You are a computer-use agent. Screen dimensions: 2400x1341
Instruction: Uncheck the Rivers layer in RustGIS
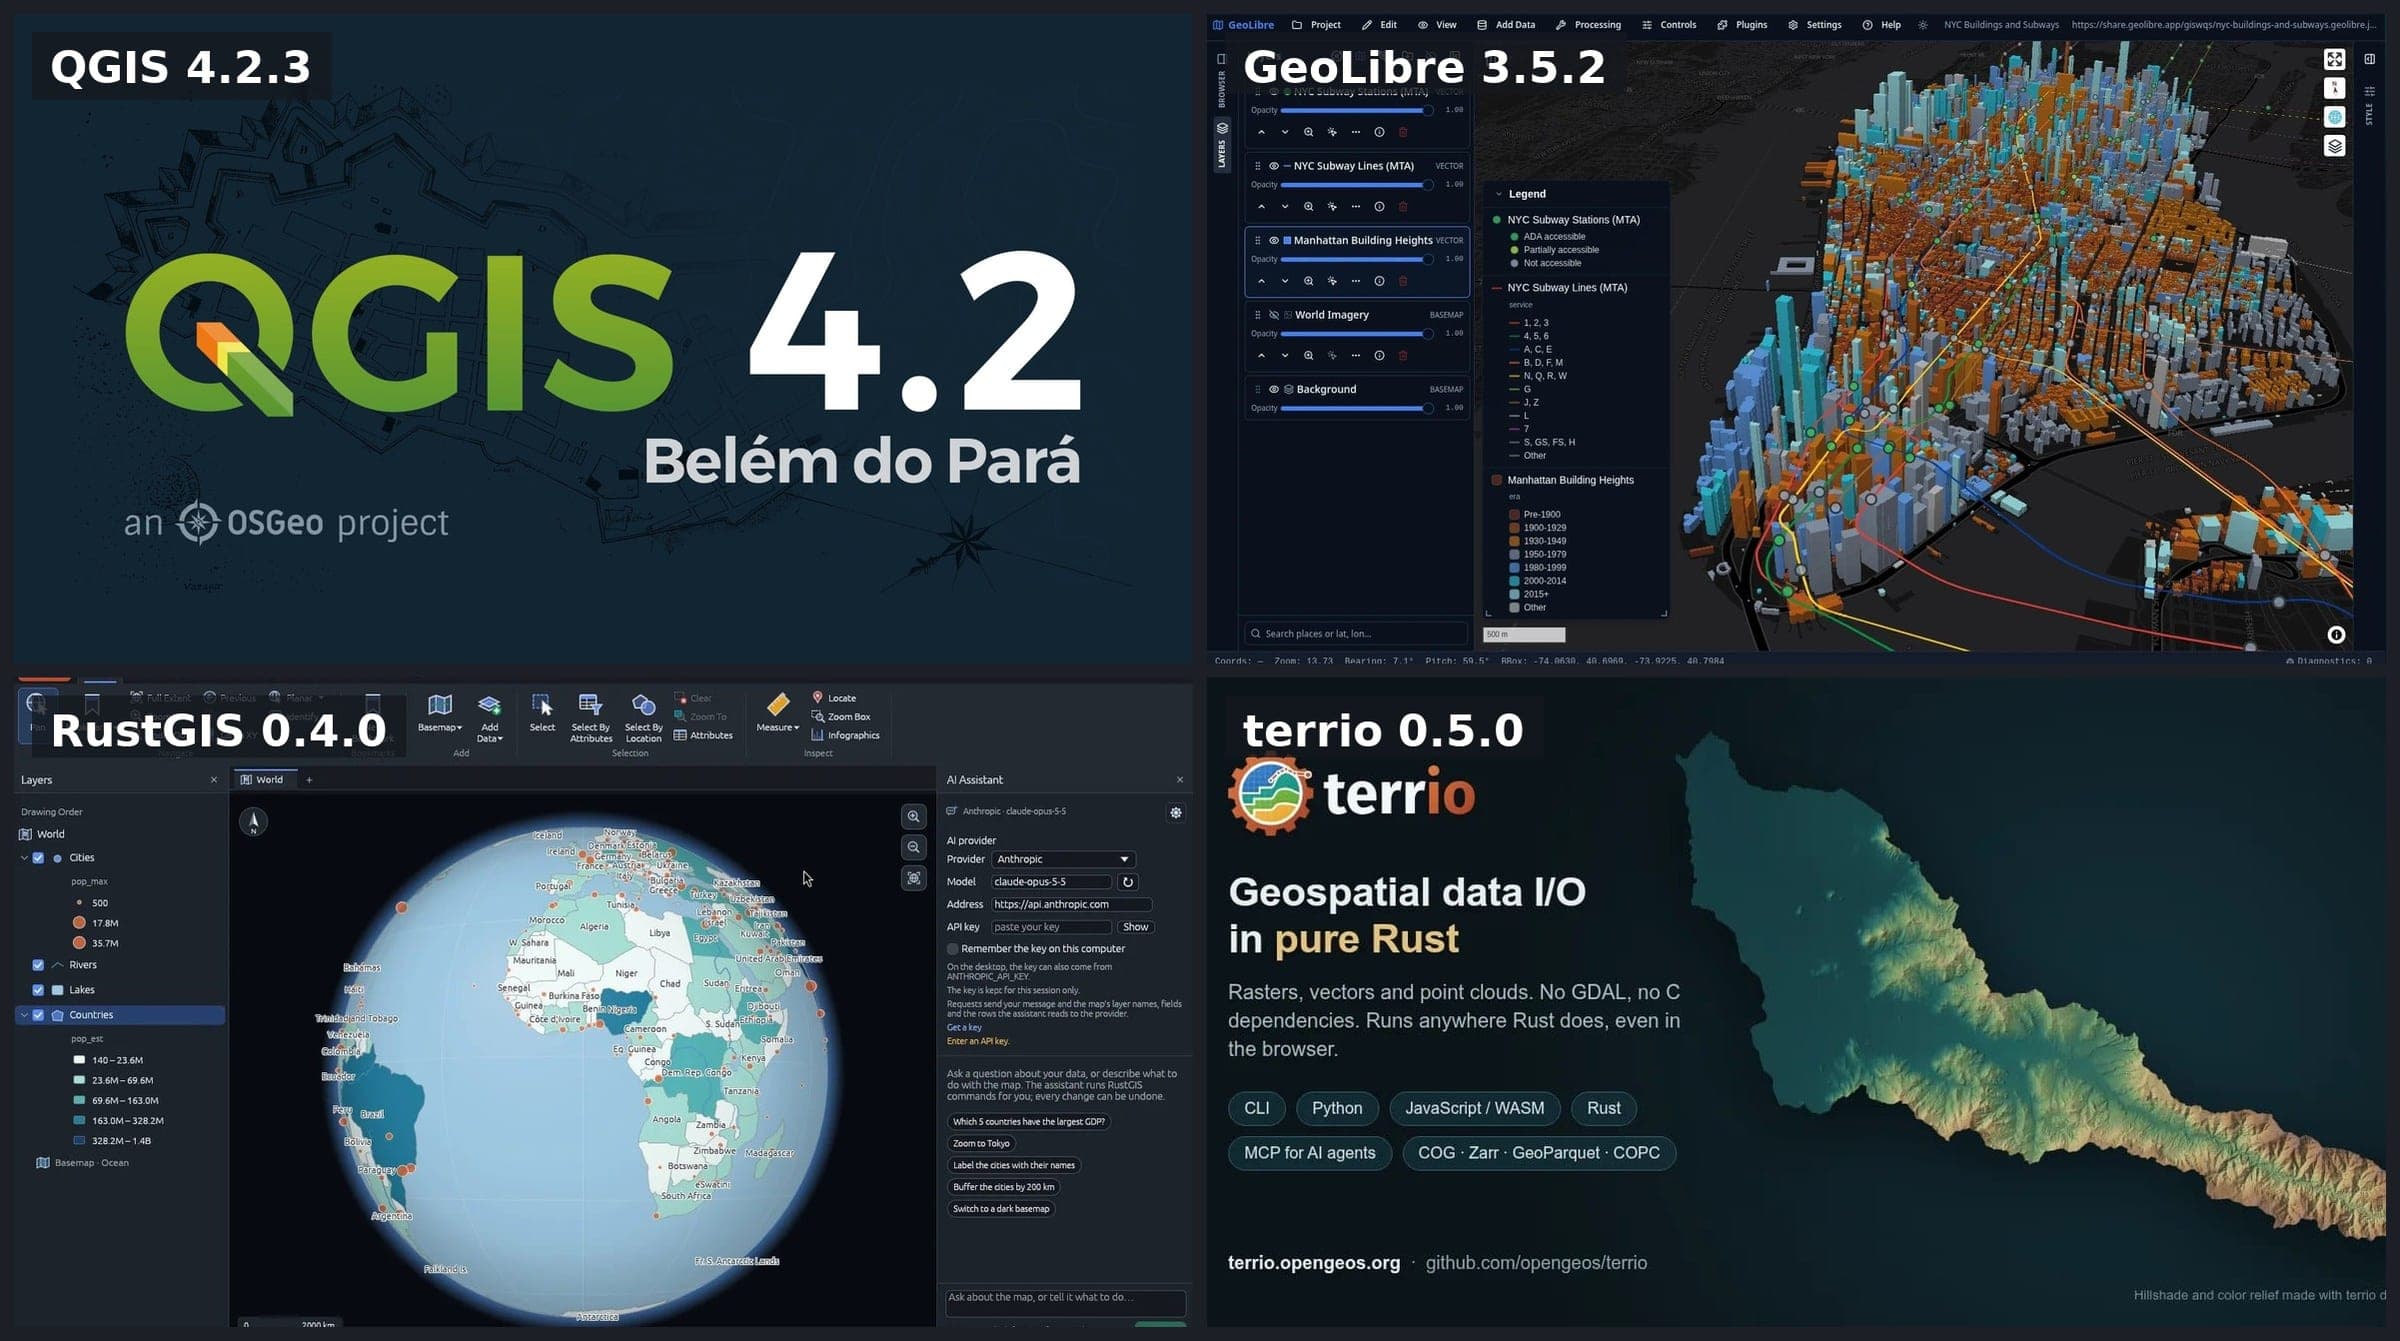[38, 965]
